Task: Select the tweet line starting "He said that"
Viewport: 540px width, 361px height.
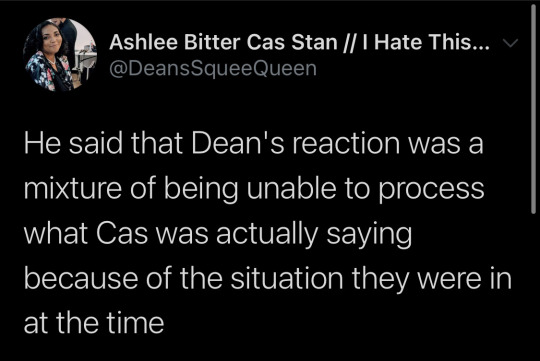Action: click(253, 143)
